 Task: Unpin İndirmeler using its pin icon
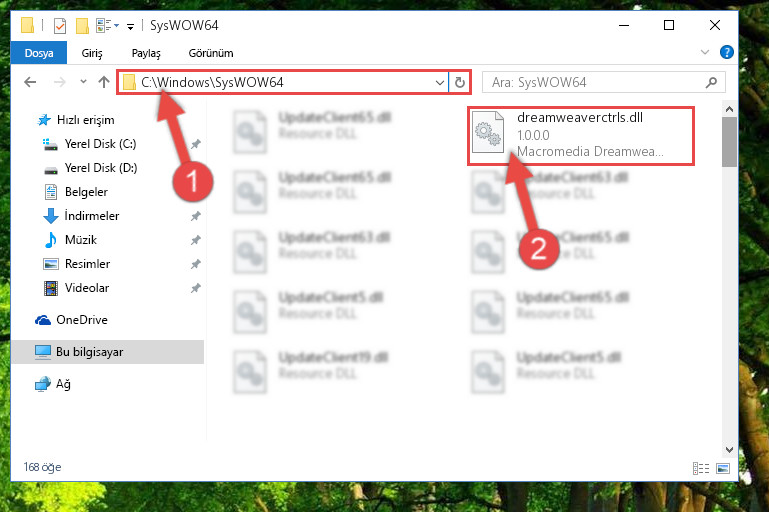pos(195,216)
